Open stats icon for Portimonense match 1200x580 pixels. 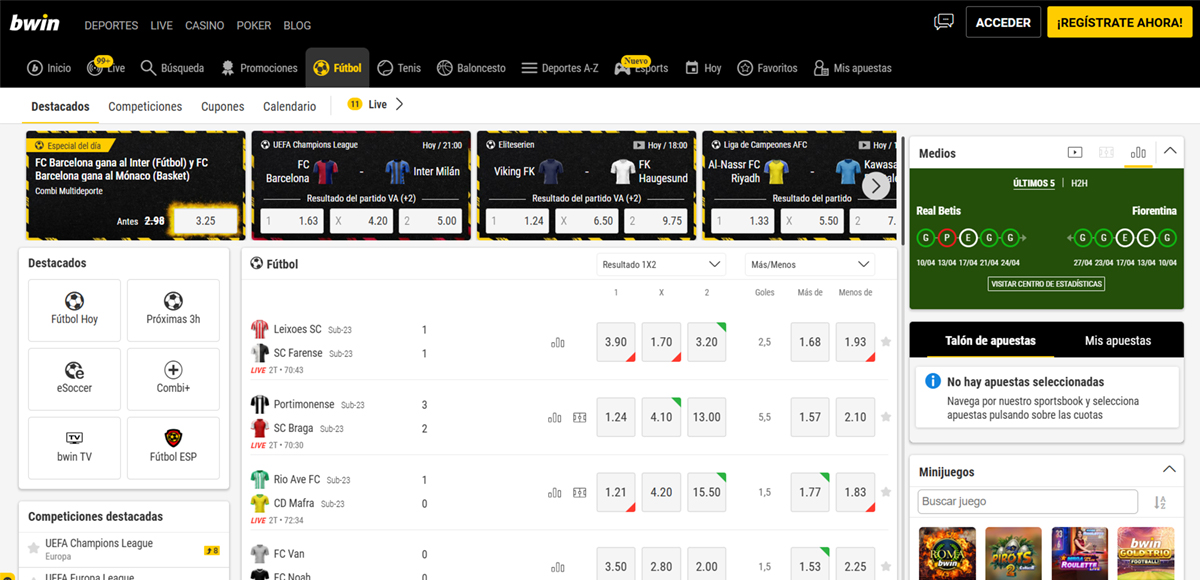555,417
